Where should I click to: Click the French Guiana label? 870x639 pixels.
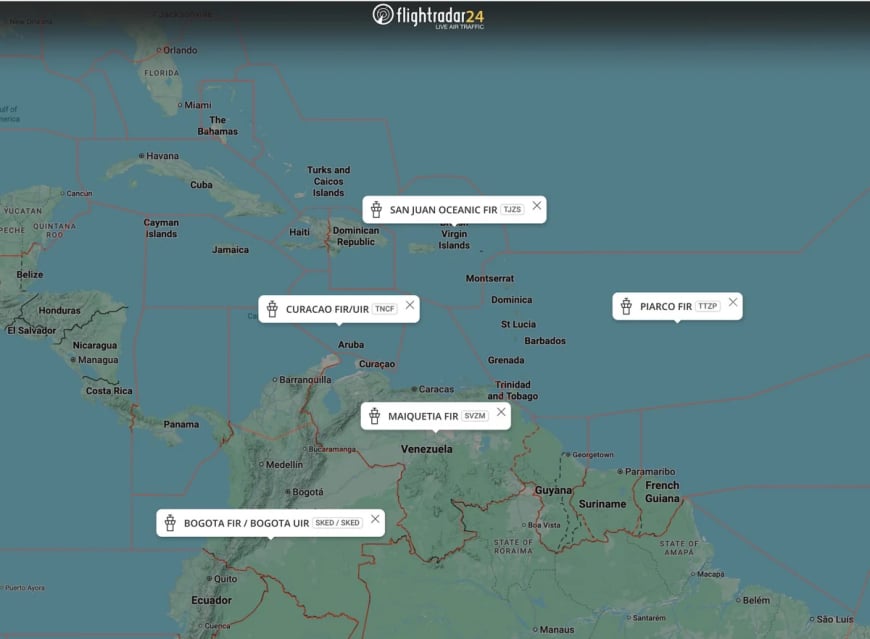coord(662,491)
